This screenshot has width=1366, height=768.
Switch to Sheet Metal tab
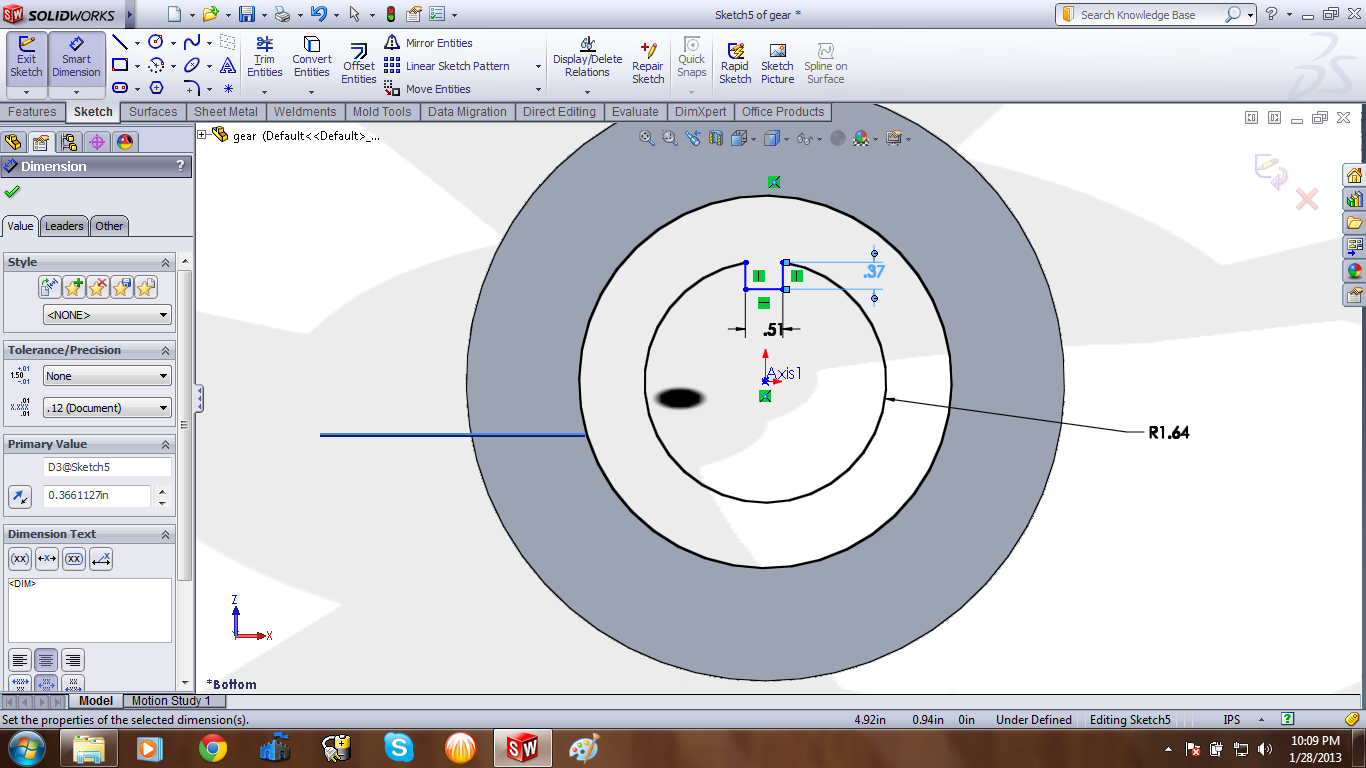(x=226, y=112)
